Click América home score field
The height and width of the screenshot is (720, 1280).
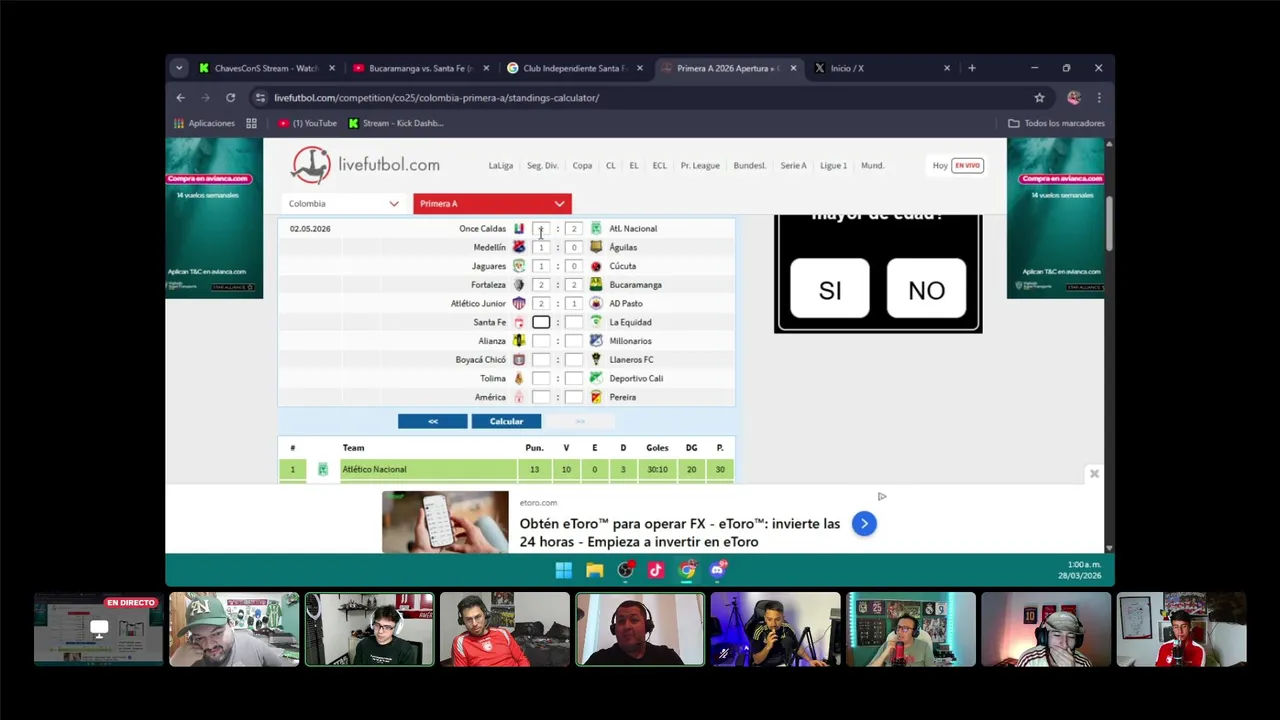click(x=541, y=397)
